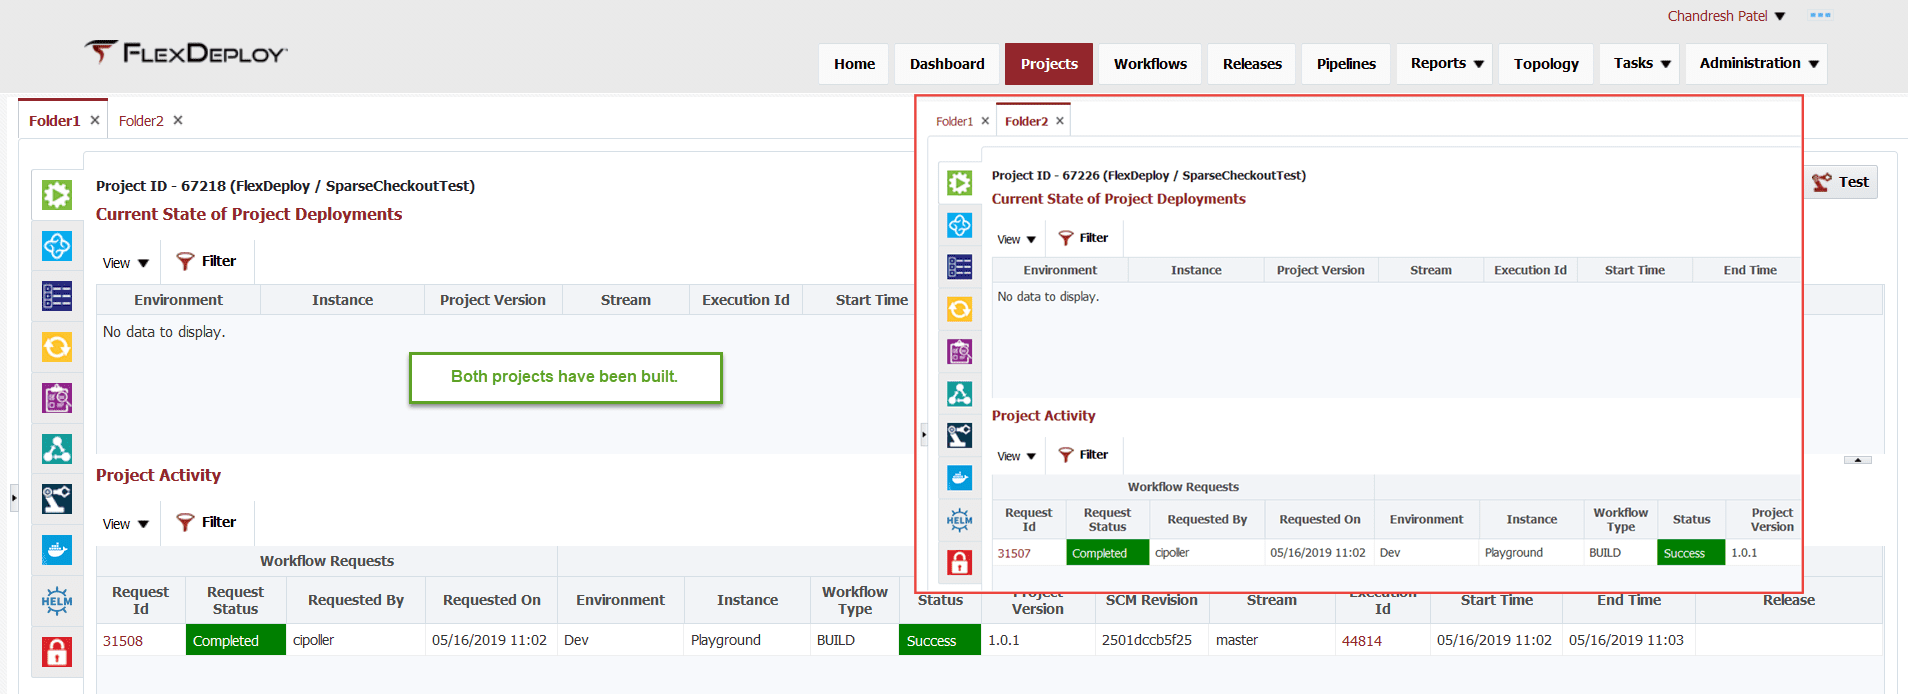Click Docker whale icon in project 67218 sidebar

(57, 550)
